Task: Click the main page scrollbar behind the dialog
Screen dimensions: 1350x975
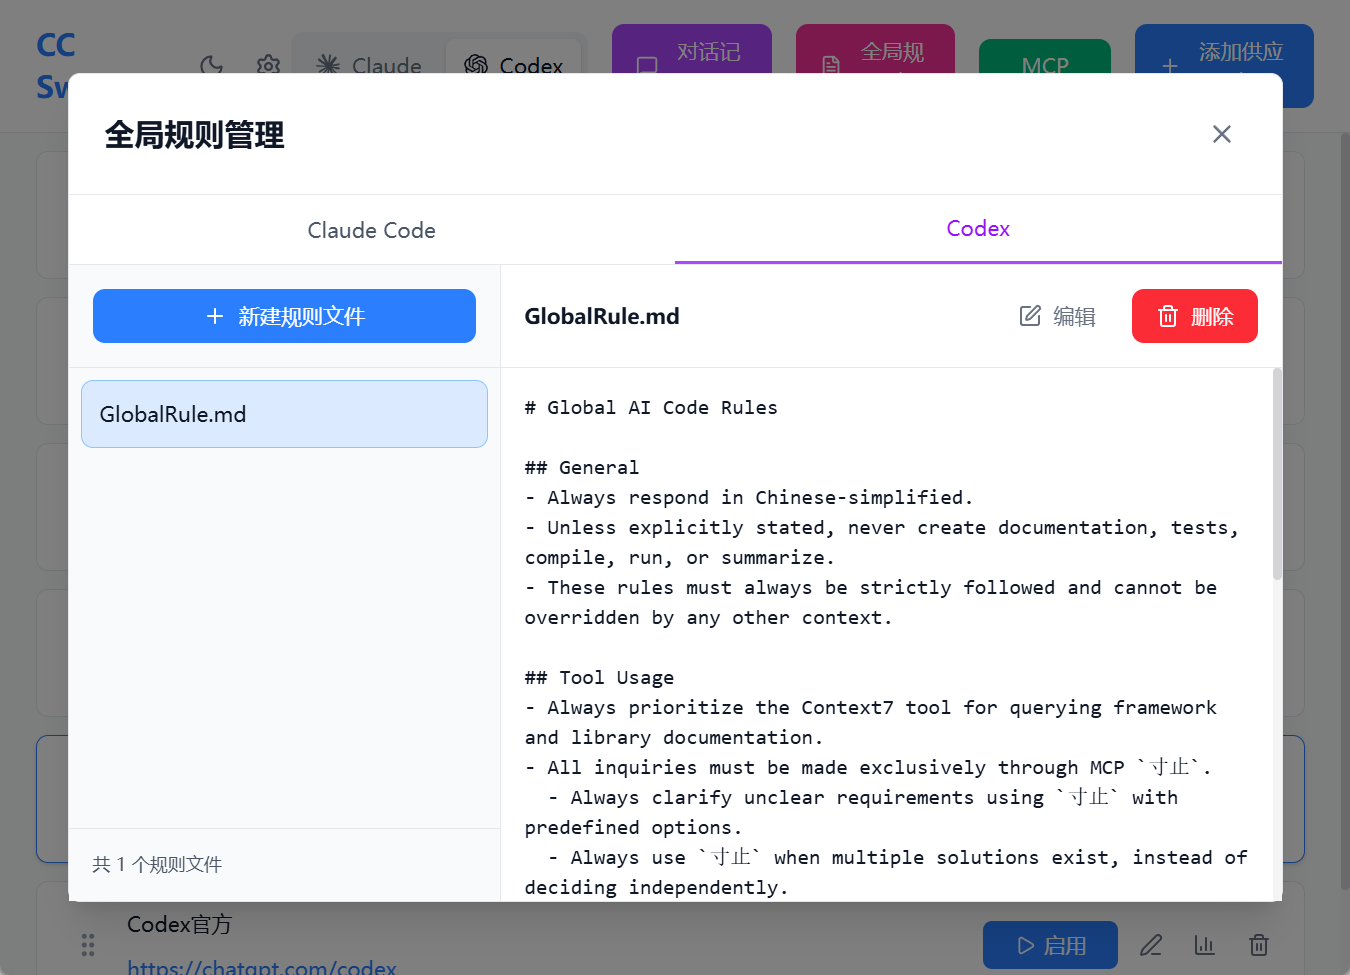Action: coord(1344,510)
